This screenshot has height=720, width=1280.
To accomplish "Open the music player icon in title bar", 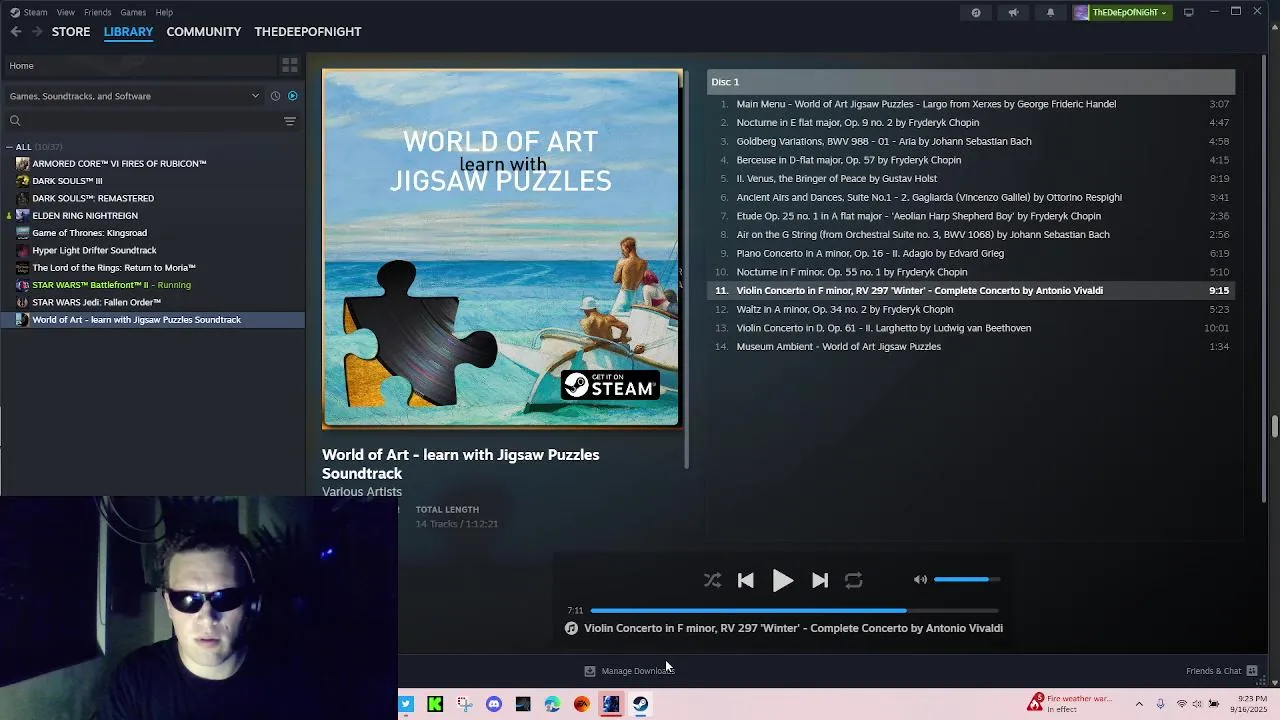I will pos(976,12).
